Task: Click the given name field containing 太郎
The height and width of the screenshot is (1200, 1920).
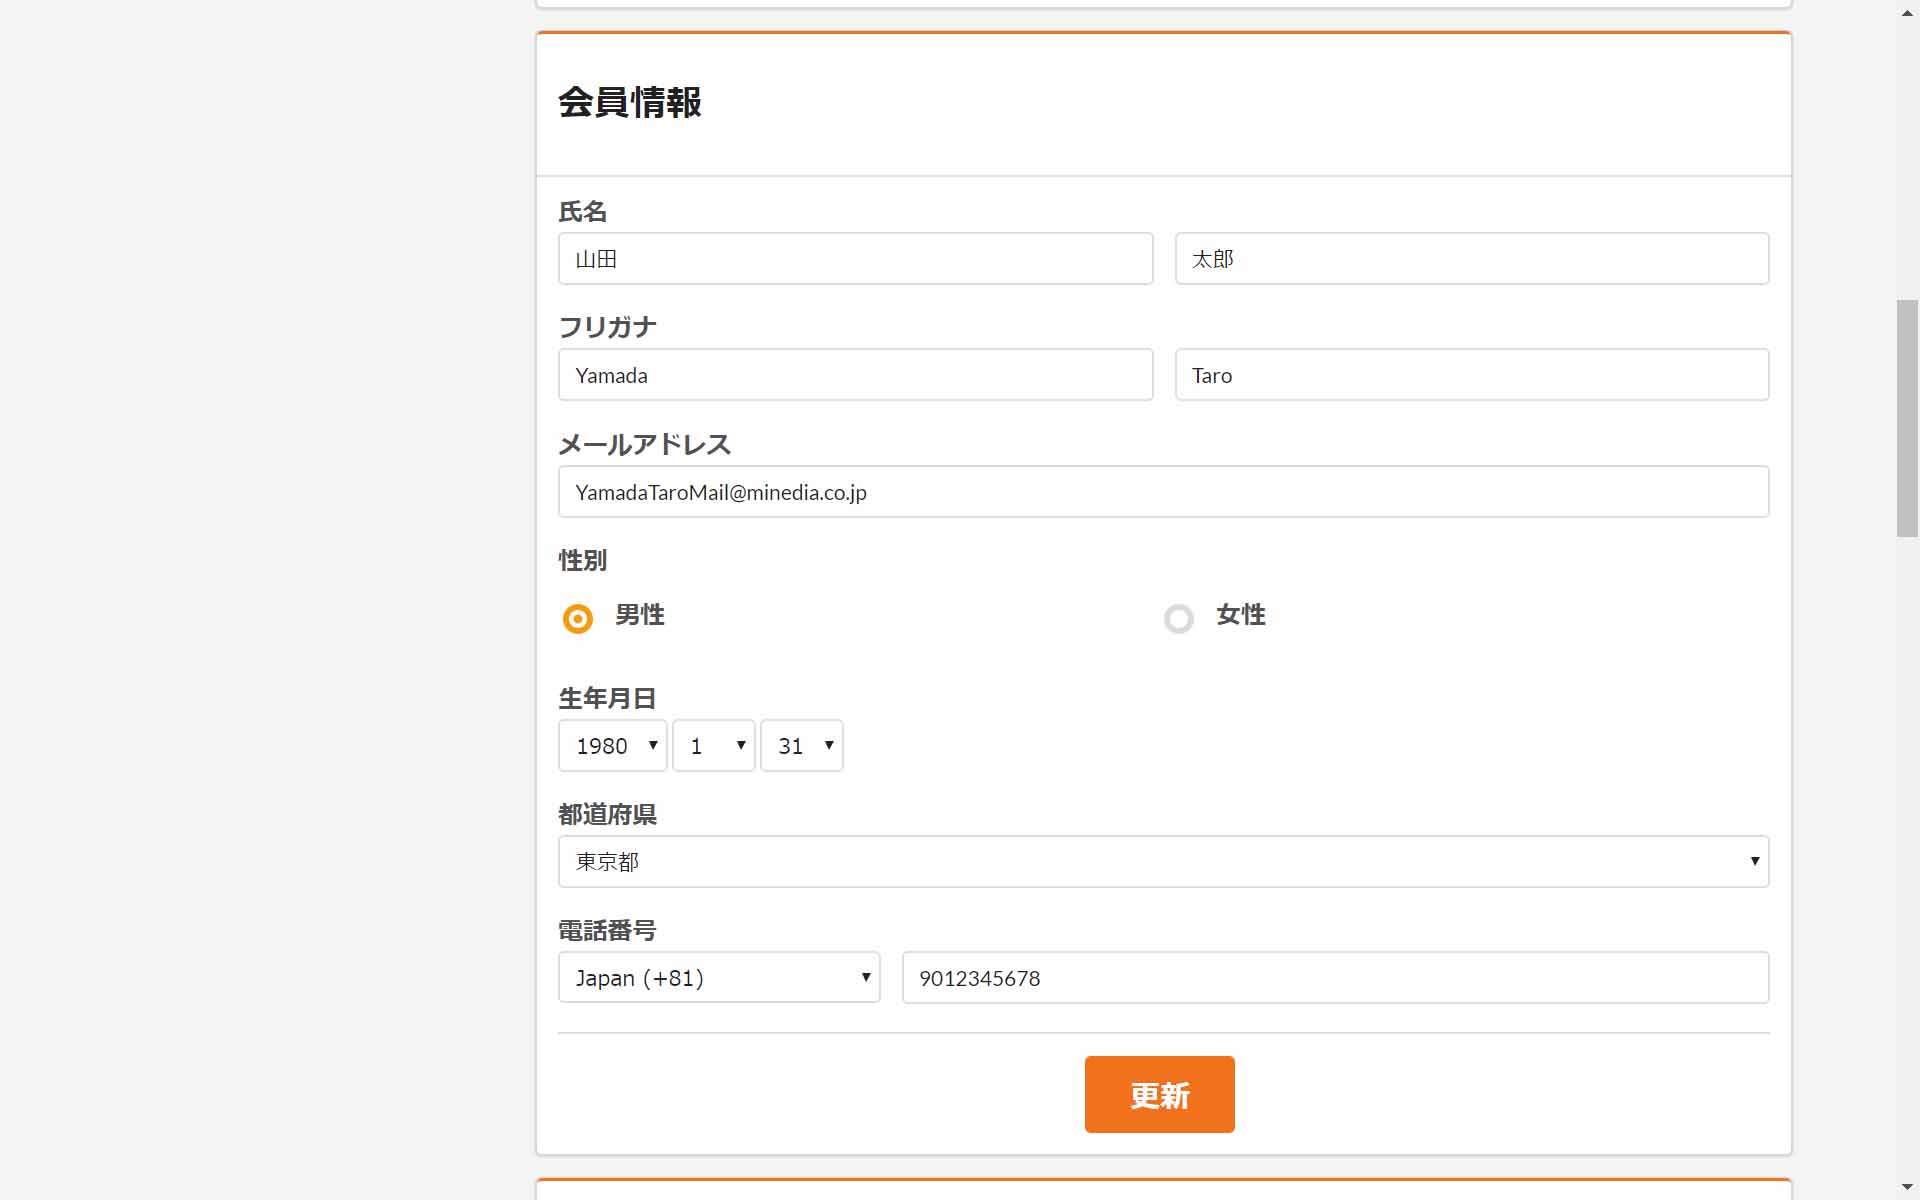Action: (x=1471, y=259)
